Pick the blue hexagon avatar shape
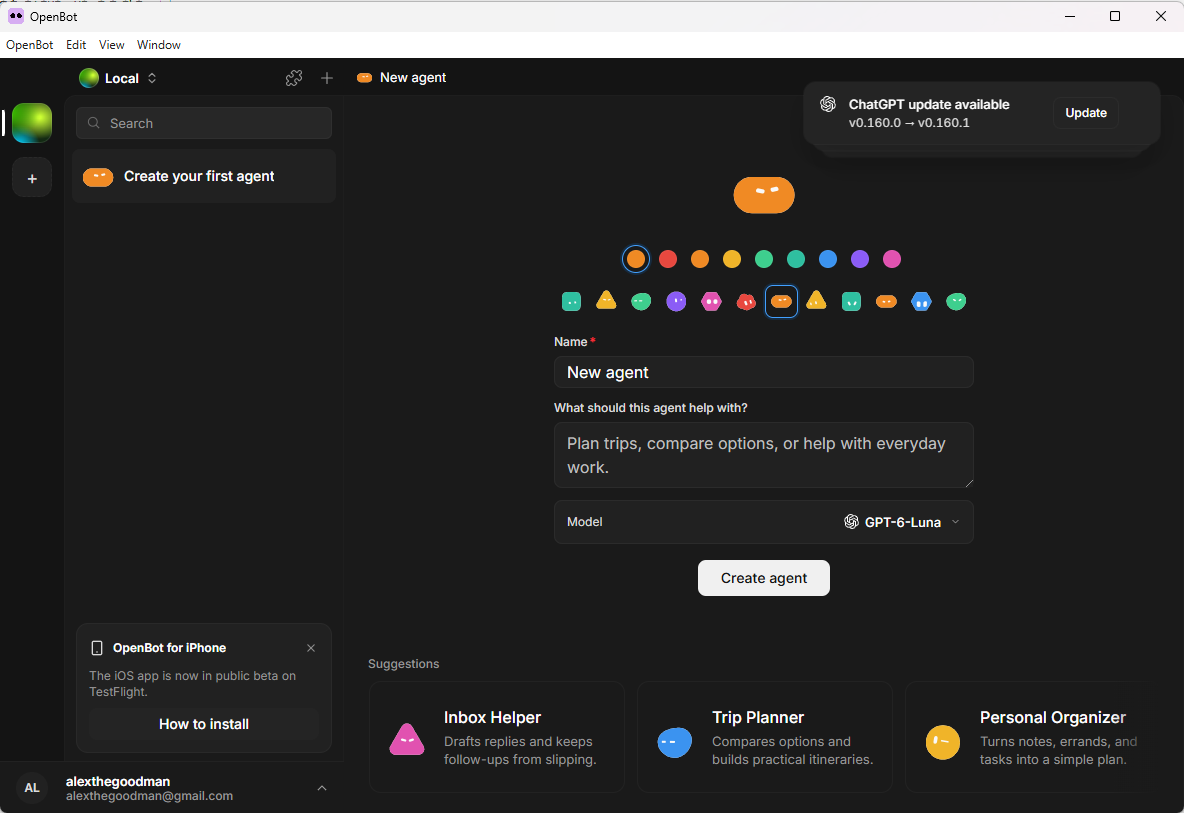 pos(921,302)
